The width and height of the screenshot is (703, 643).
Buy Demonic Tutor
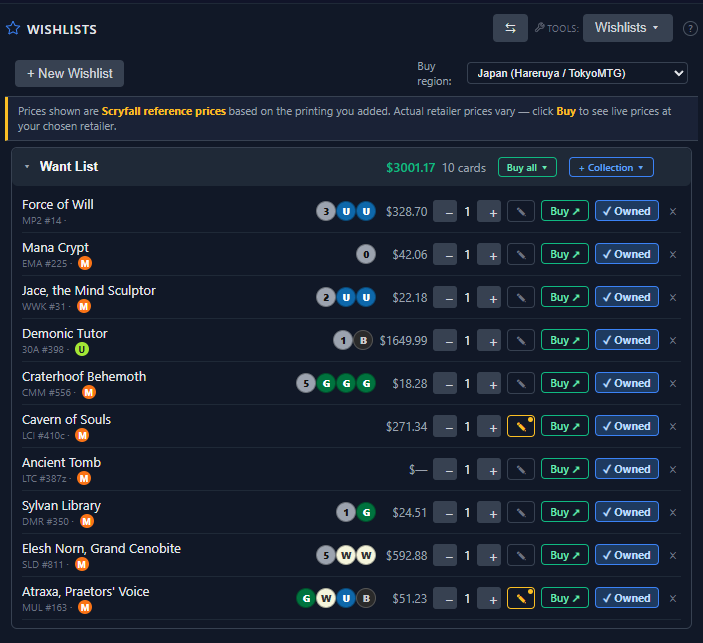(x=564, y=340)
